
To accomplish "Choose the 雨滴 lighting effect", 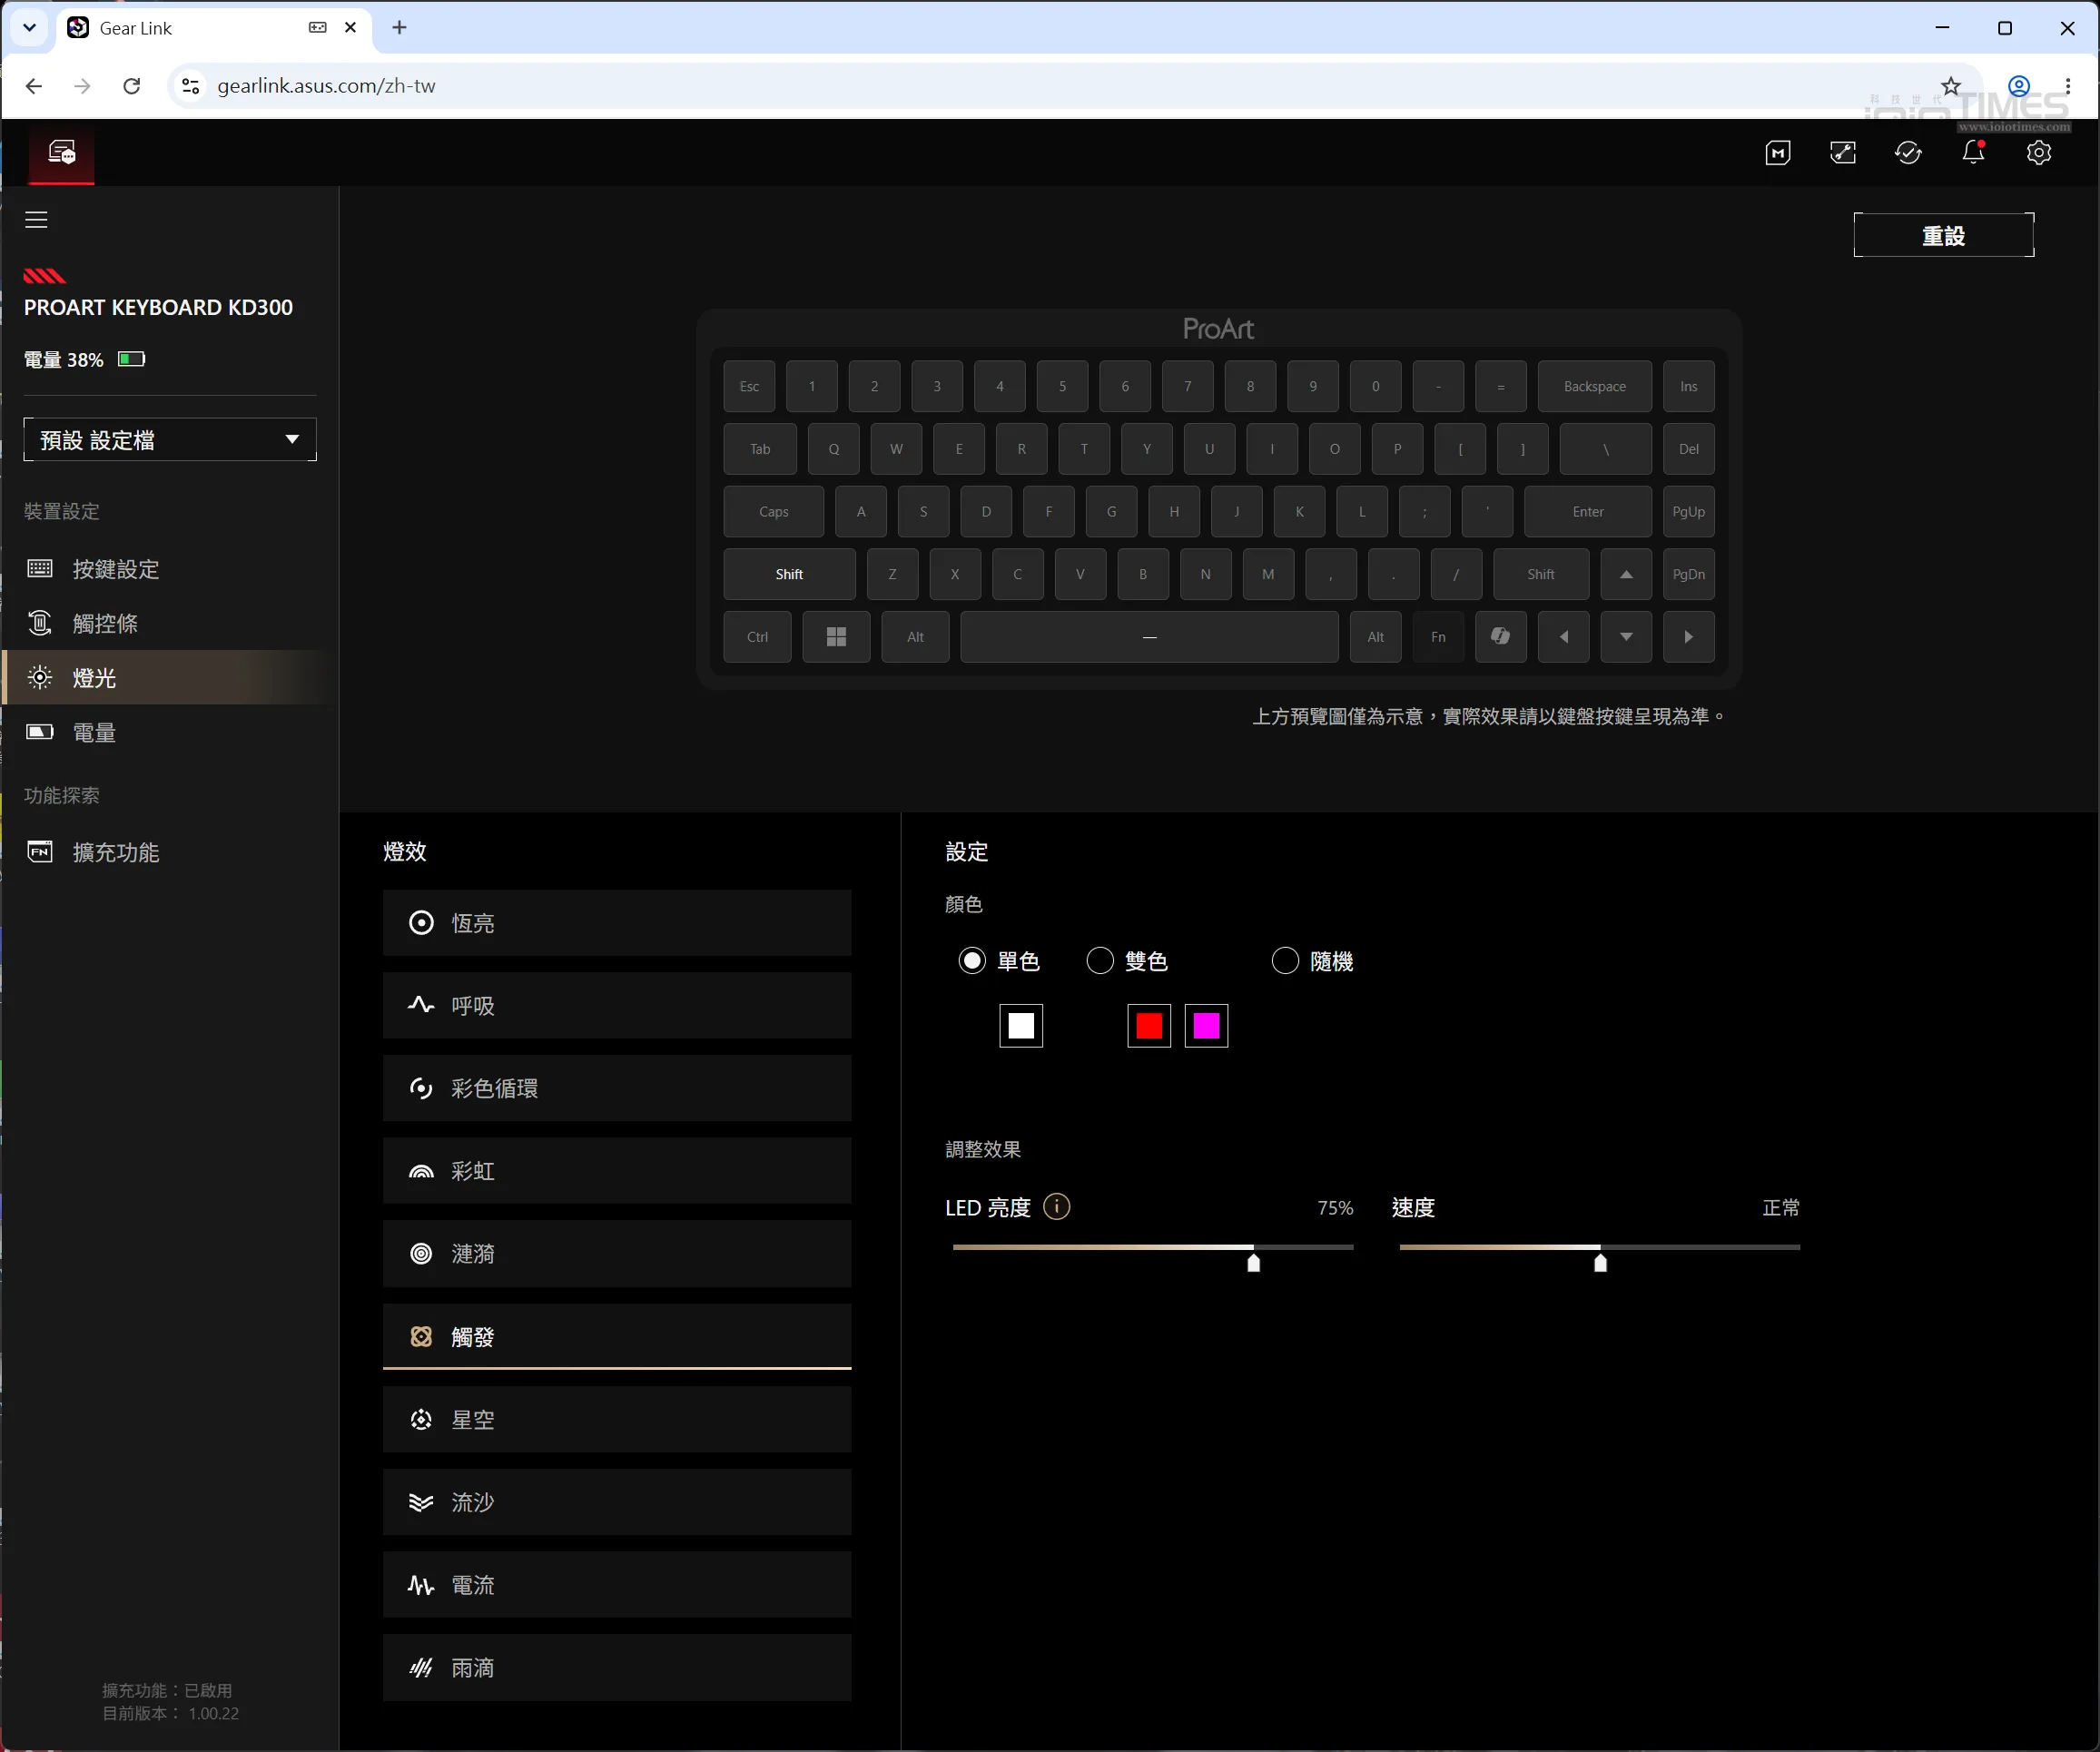I will (617, 1668).
